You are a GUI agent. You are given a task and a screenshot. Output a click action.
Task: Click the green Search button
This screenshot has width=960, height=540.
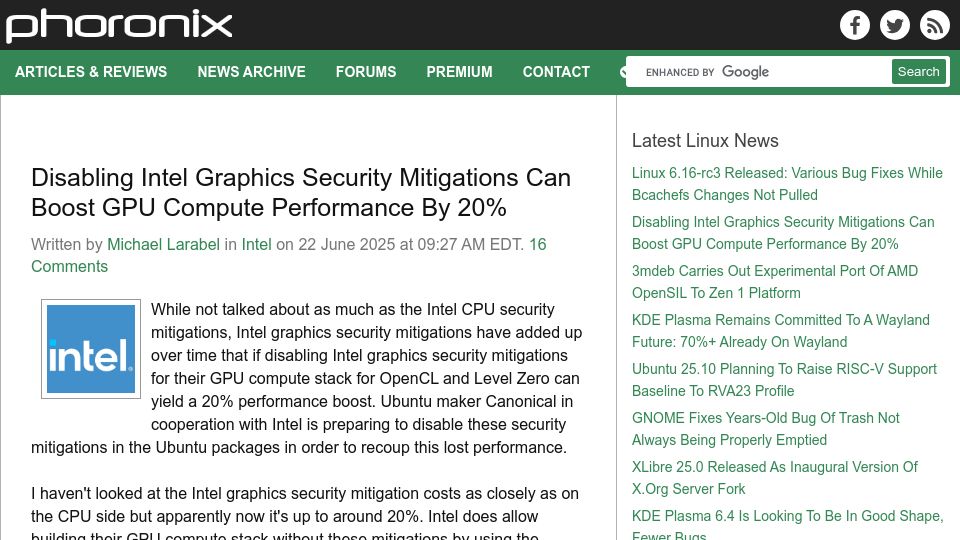click(x=918, y=72)
